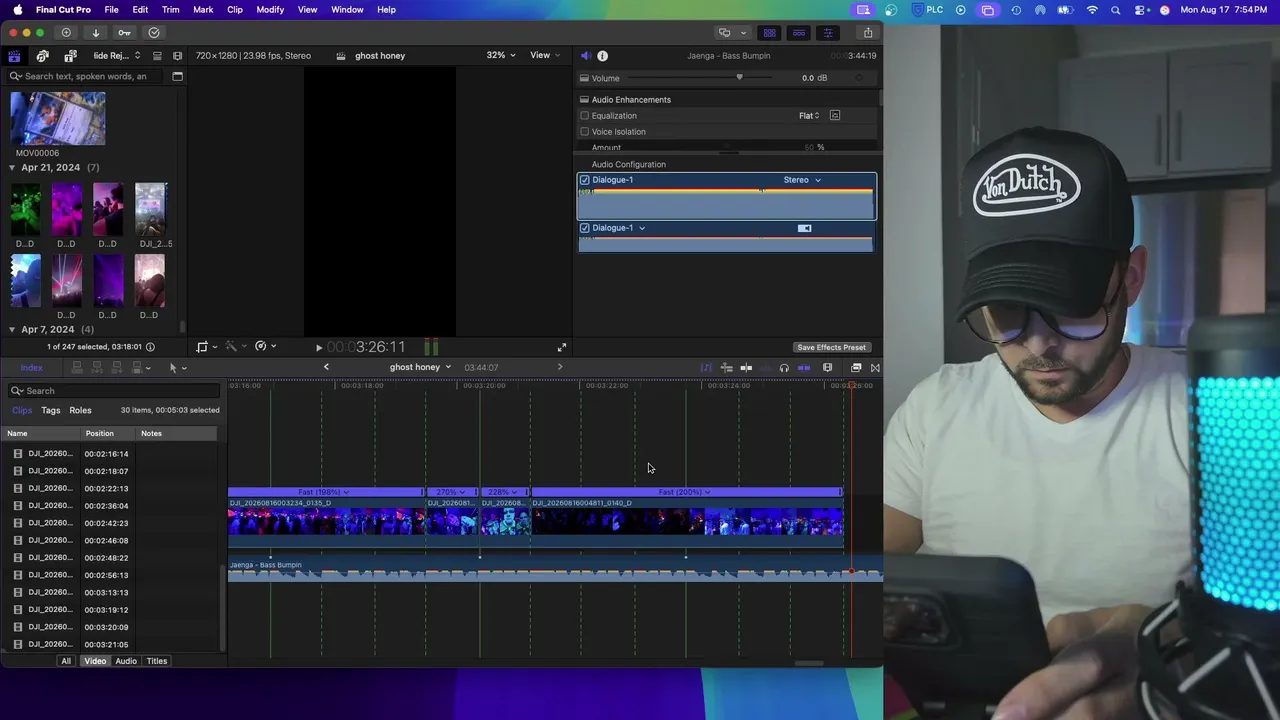Open the 32% zoom level dropdown

pyautogui.click(x=501, y=55)
